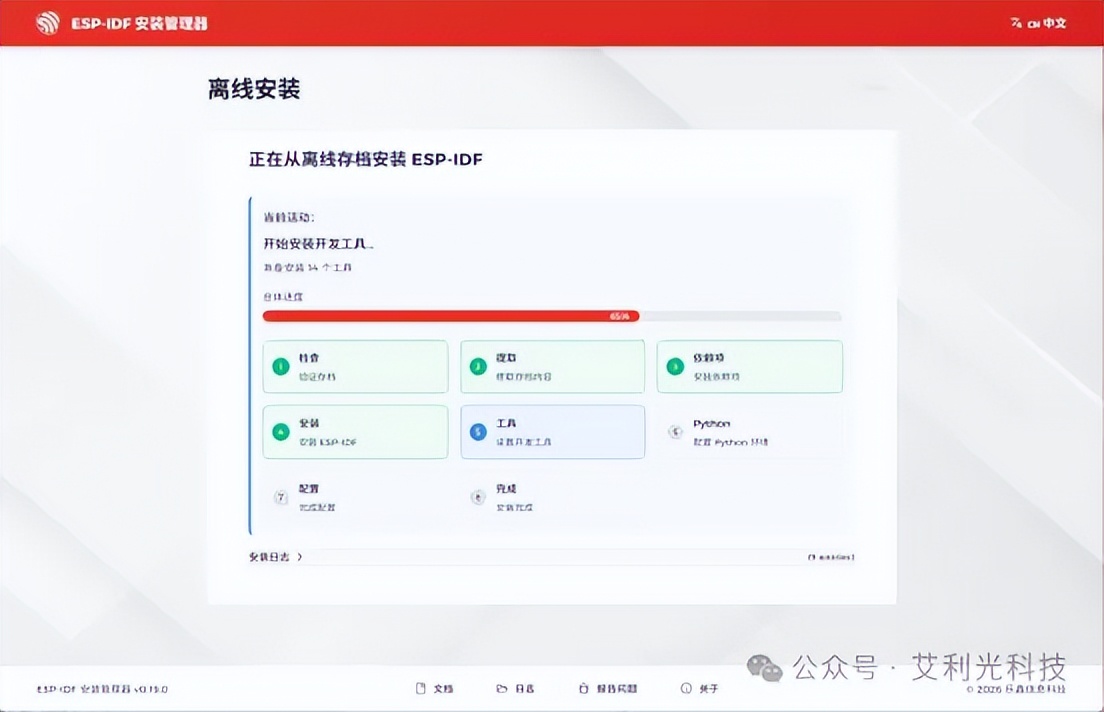Click step 2 green circle icon
This screenshot has height=712, width=1104.
tap(478, 366)
